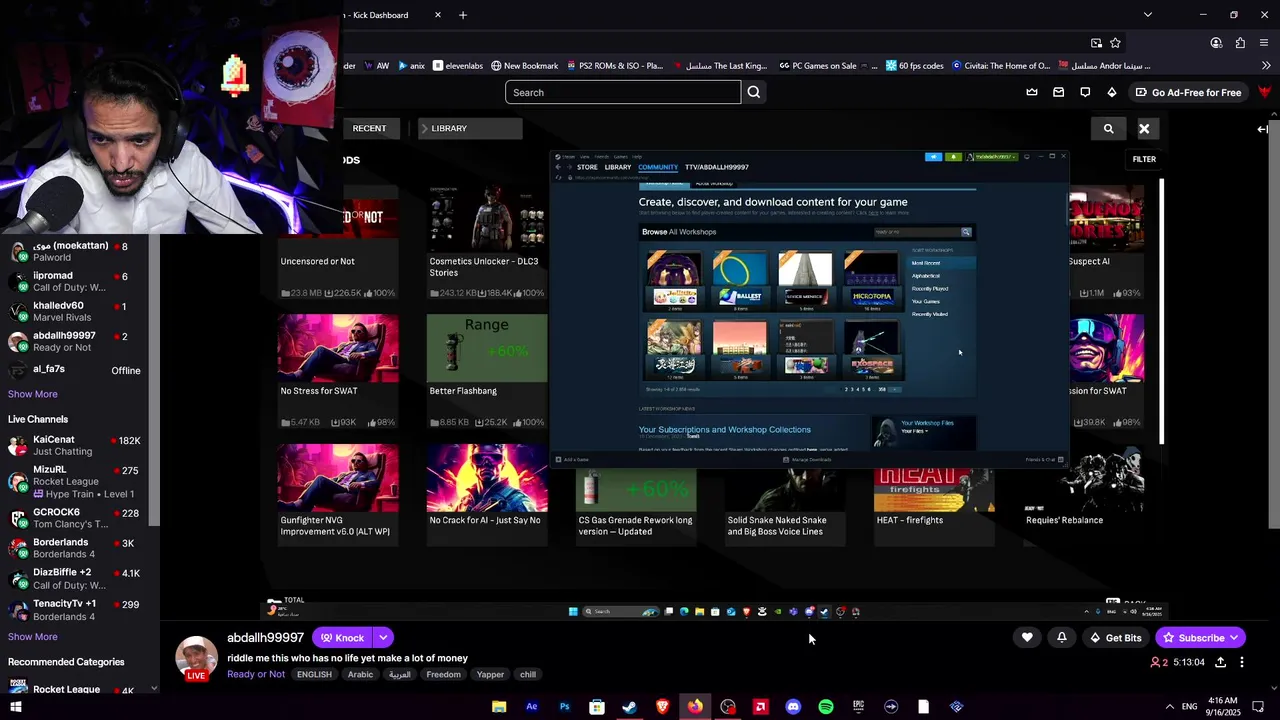Share the stream via upload icon

tap(1220, 662)
